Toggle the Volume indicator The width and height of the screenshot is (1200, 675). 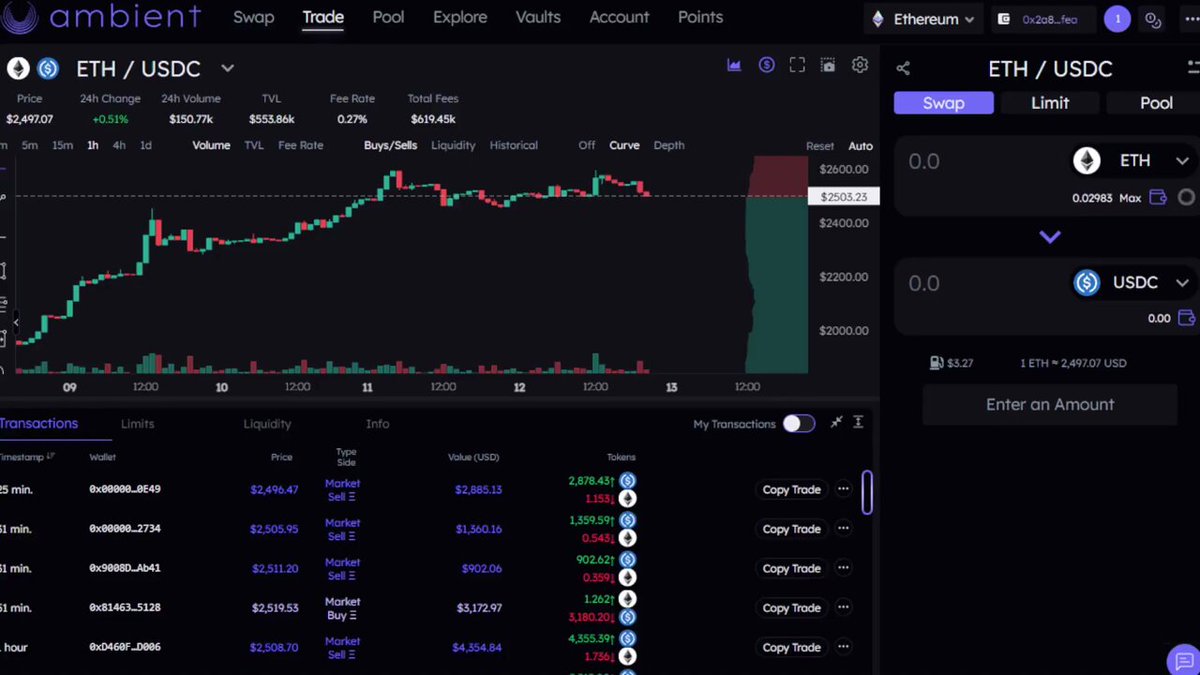pos(211,145)
